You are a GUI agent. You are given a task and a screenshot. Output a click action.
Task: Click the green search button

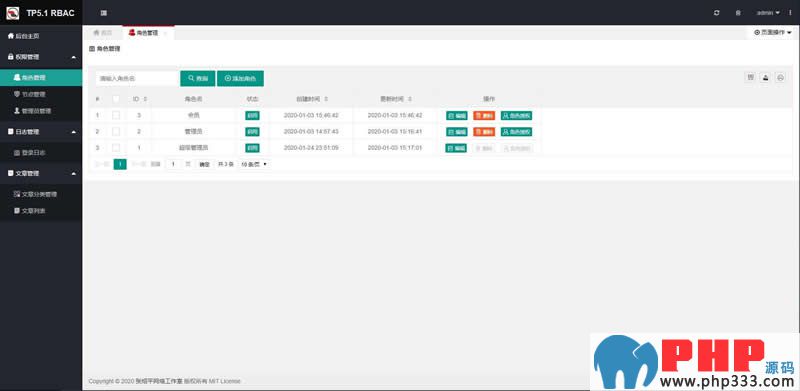point(198,79)
